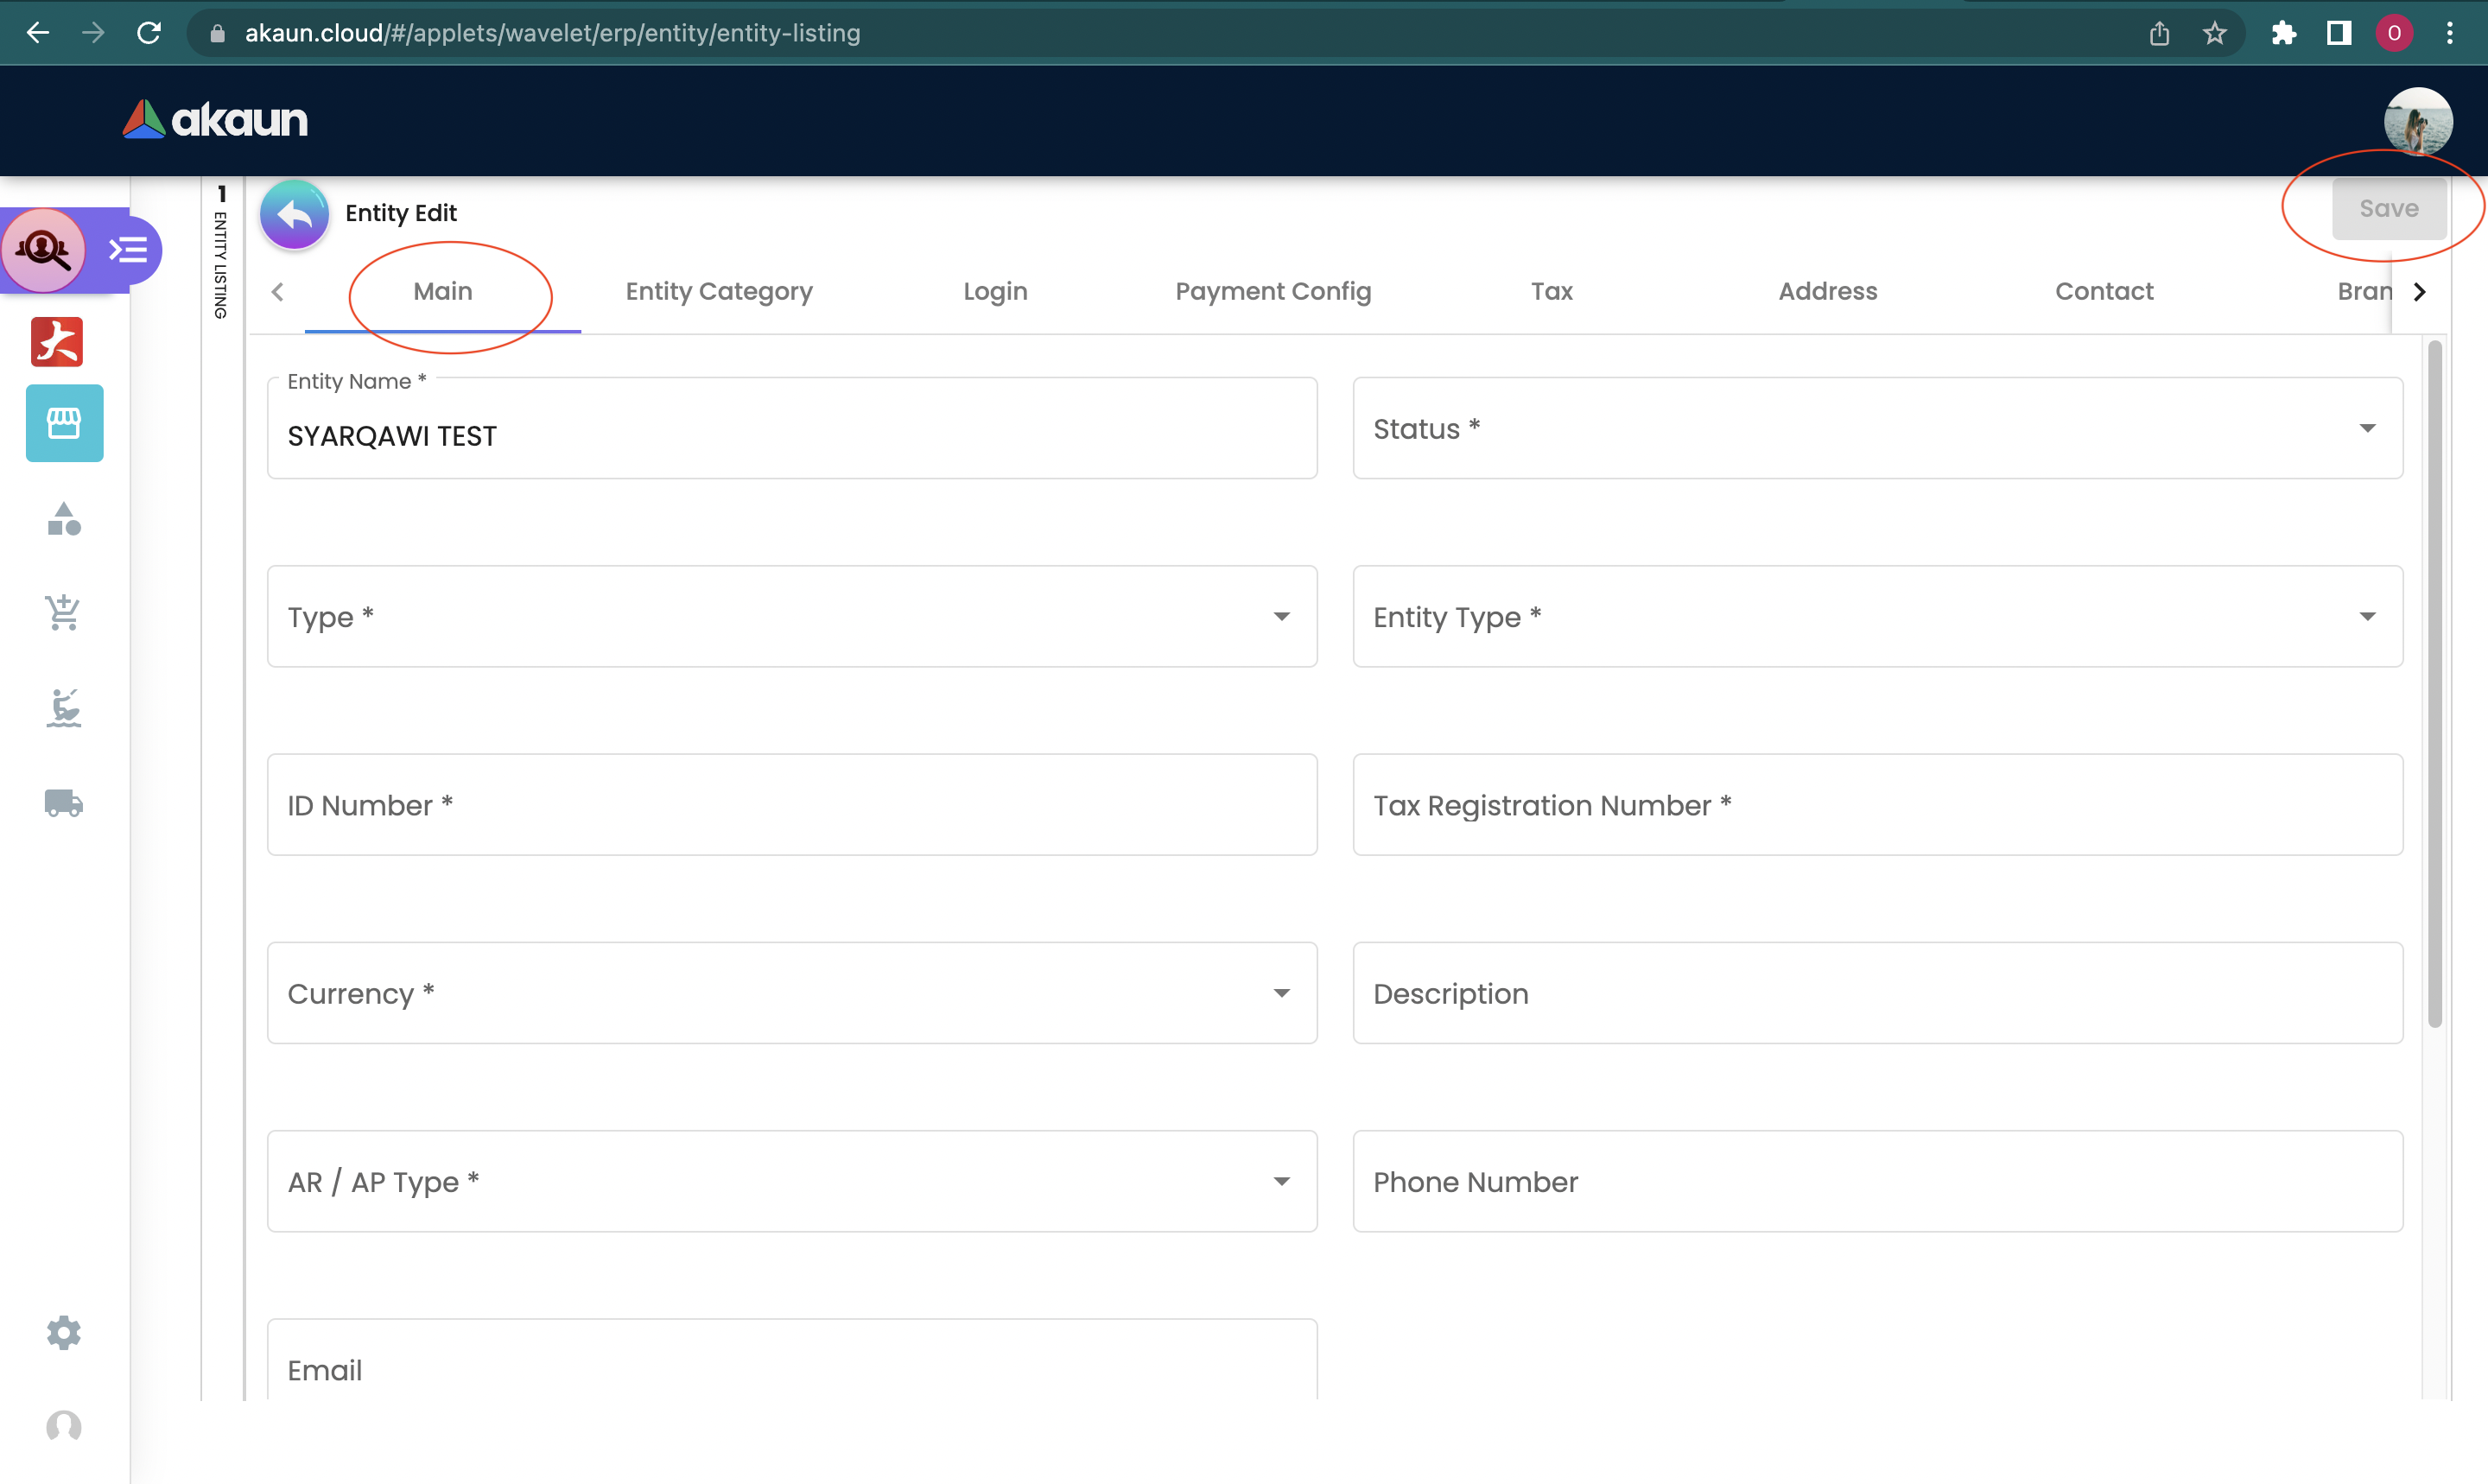Click the shapes icon in the sidebar
Image resolution: width=2488 pixels, height=1484 pixels.
coord(64,519)
